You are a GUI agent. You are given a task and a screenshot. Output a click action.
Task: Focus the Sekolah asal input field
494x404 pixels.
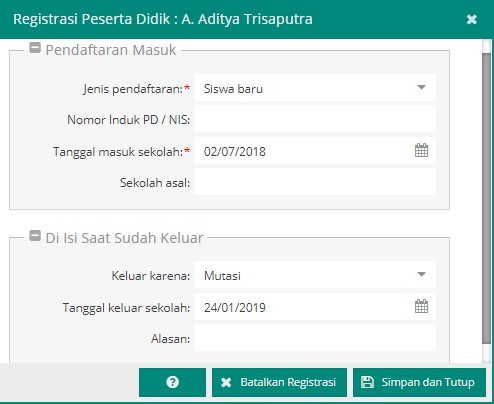[315, 182]
